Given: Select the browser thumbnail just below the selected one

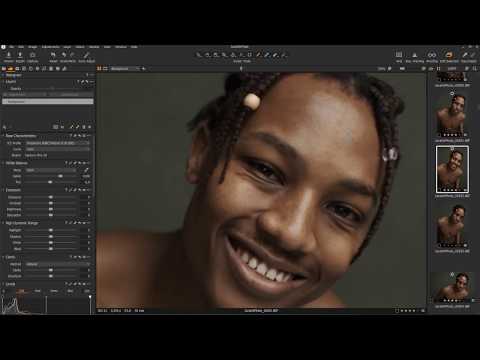Looking at the screenshot, I should [x=452, y=227].
